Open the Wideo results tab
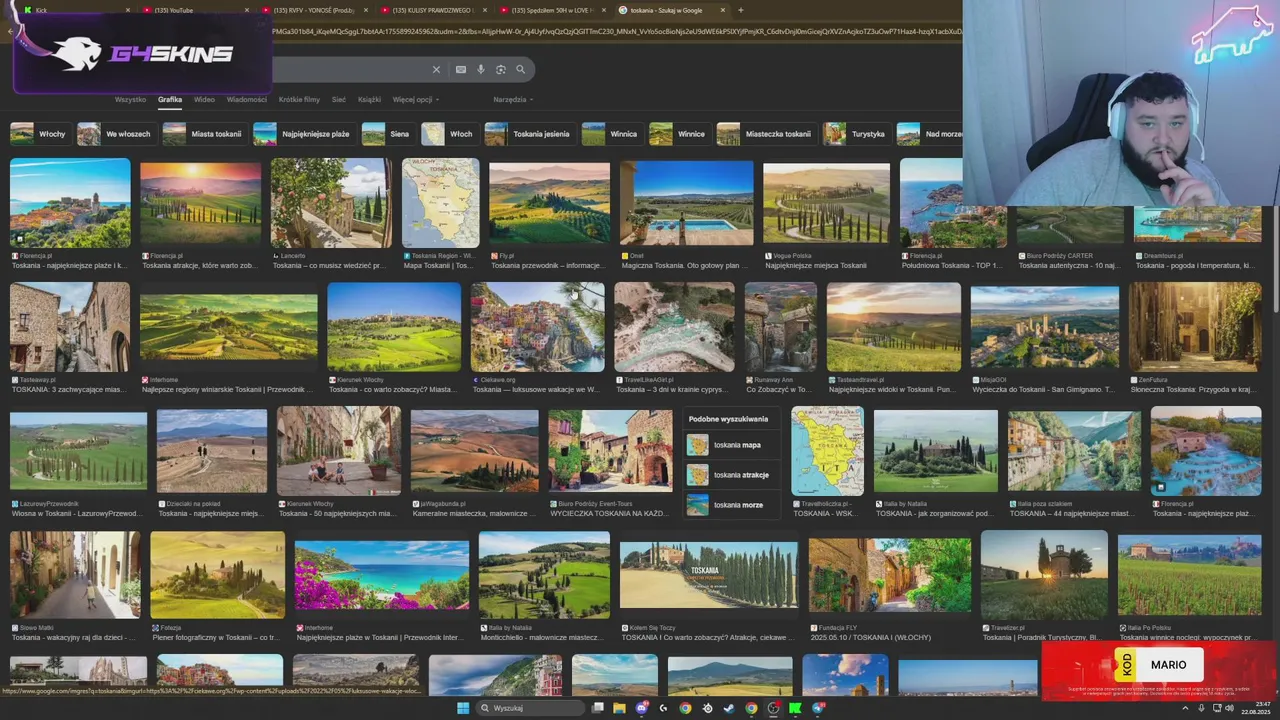Image resolution: width=1280 pixels, height=720 pixels. (204, 100)
